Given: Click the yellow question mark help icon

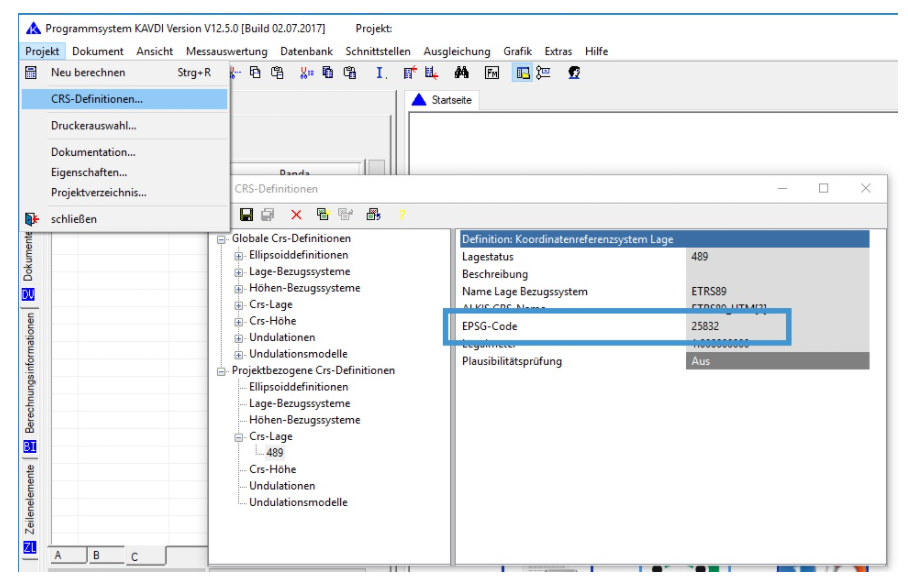Looking at the screenshot, I should (402, 215).
